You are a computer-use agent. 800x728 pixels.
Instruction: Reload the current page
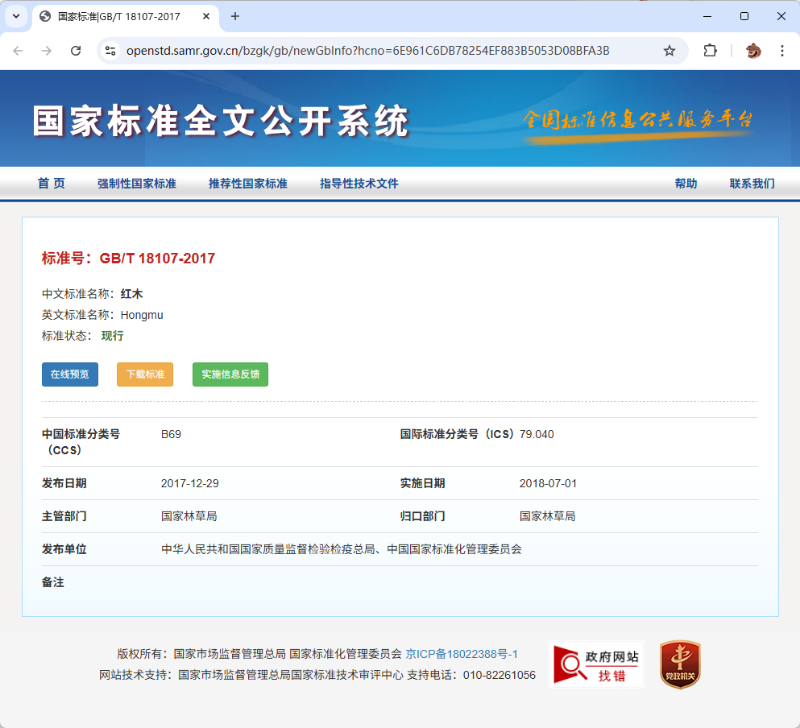tap(76, 51)
